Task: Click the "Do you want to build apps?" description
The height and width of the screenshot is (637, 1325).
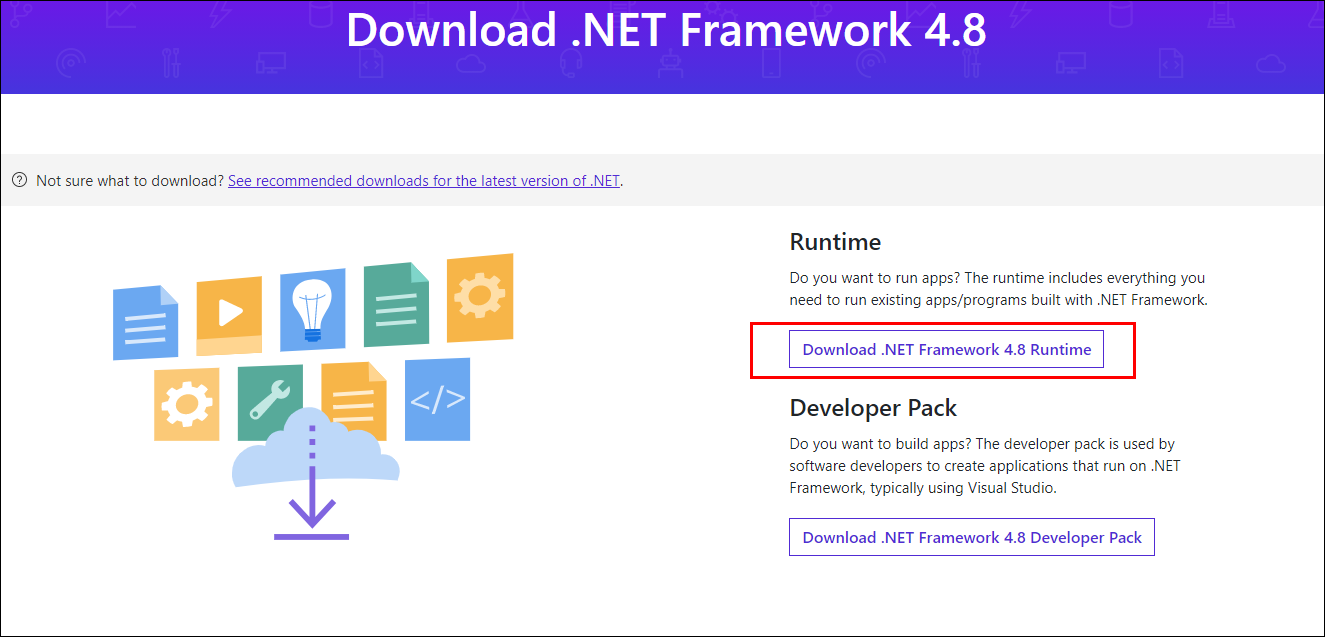Action: [985, 466]
